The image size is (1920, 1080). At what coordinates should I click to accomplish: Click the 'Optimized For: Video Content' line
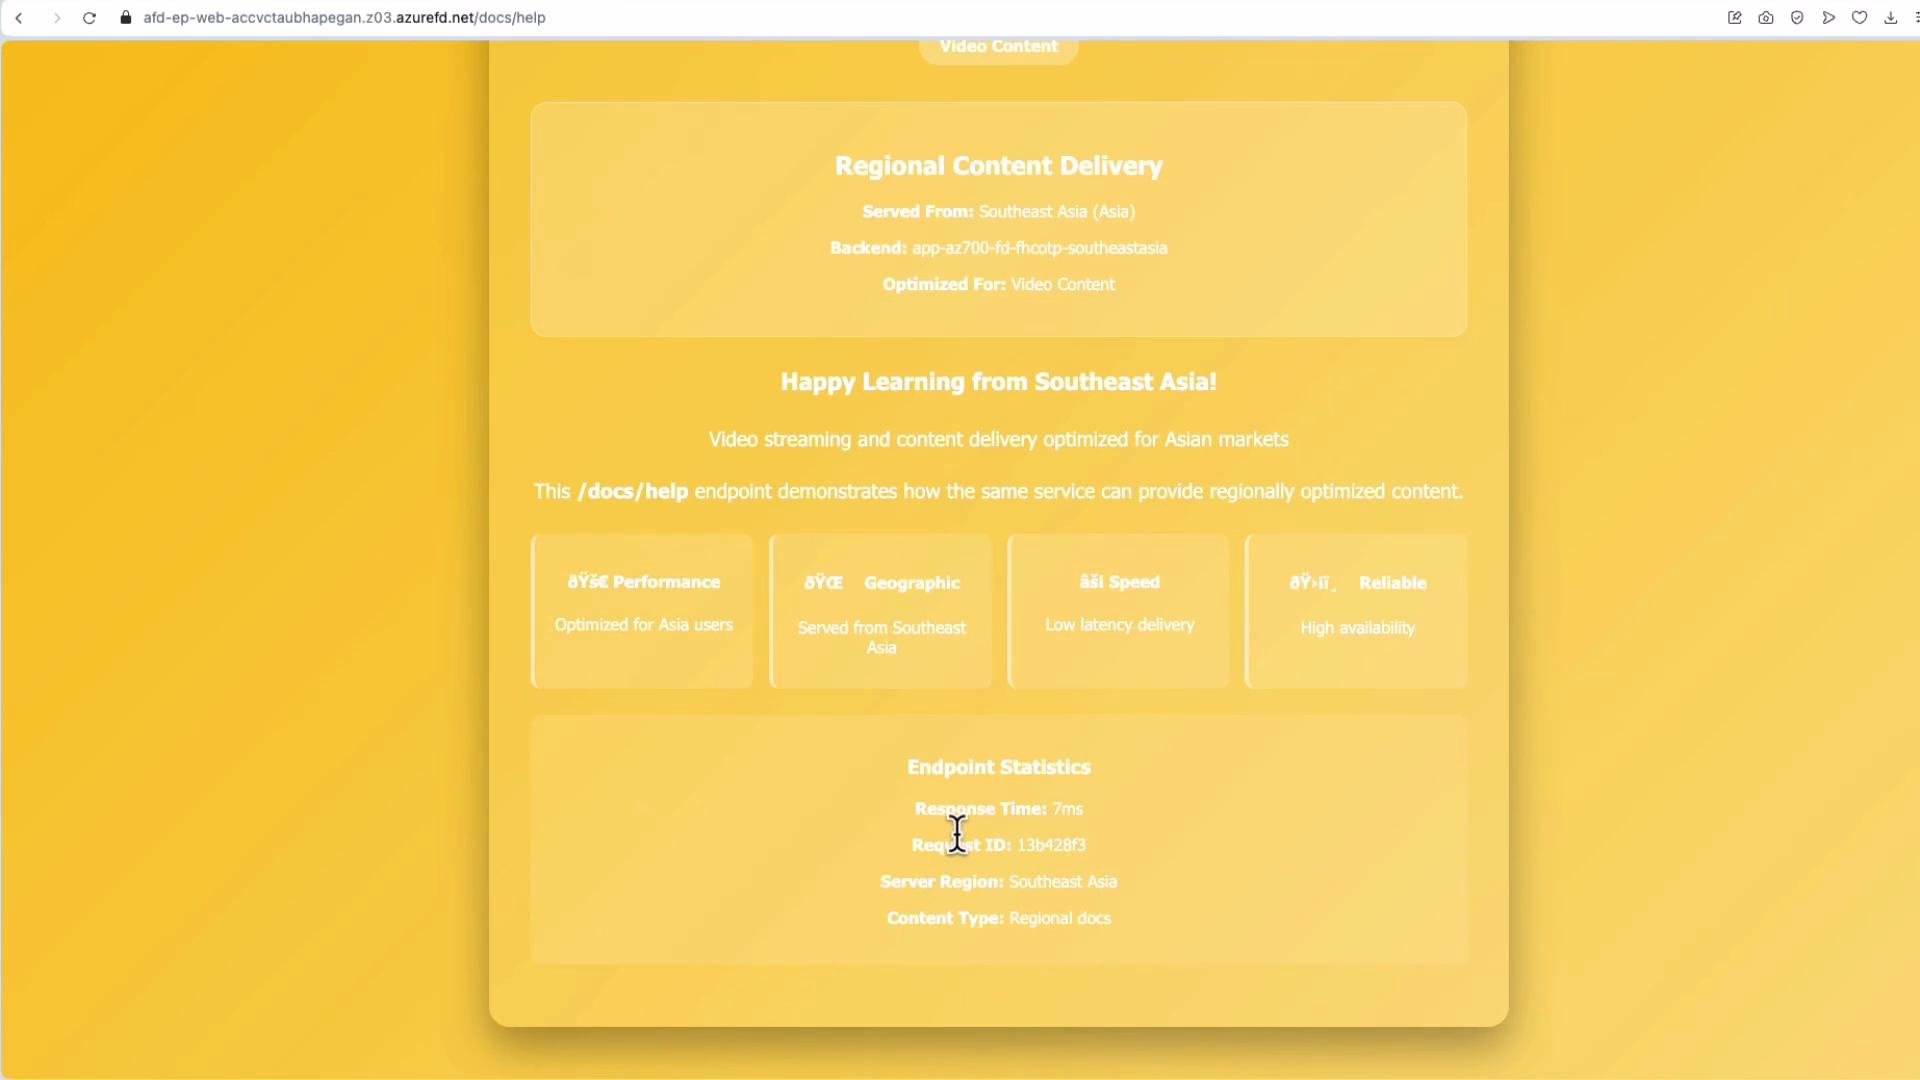(x=998, y=285)
